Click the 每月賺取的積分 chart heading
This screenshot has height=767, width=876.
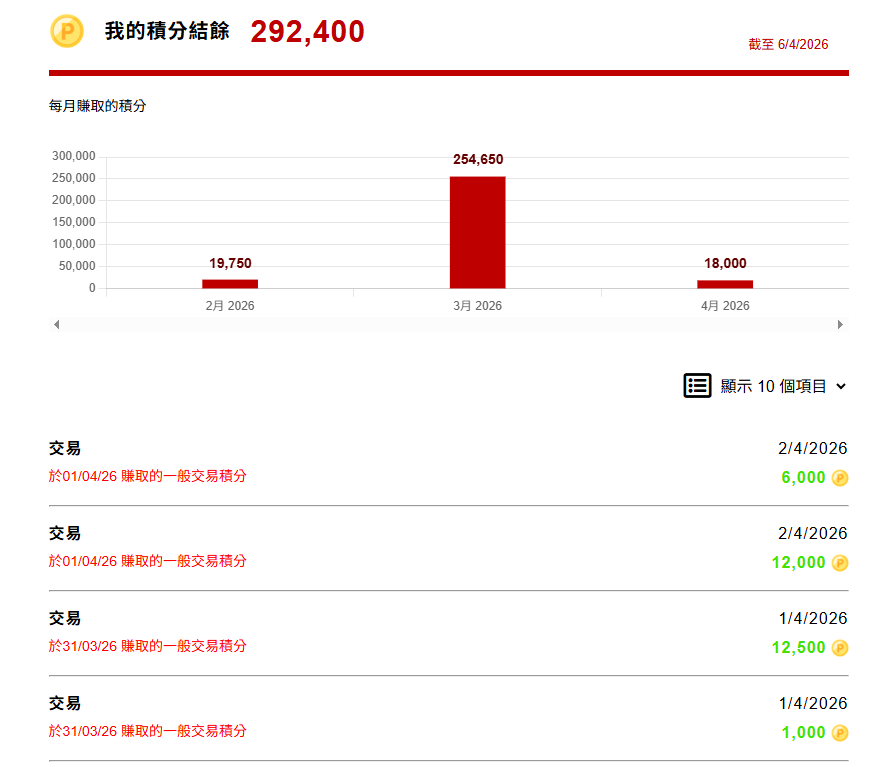pyautogui.click(x=97, y=106)
